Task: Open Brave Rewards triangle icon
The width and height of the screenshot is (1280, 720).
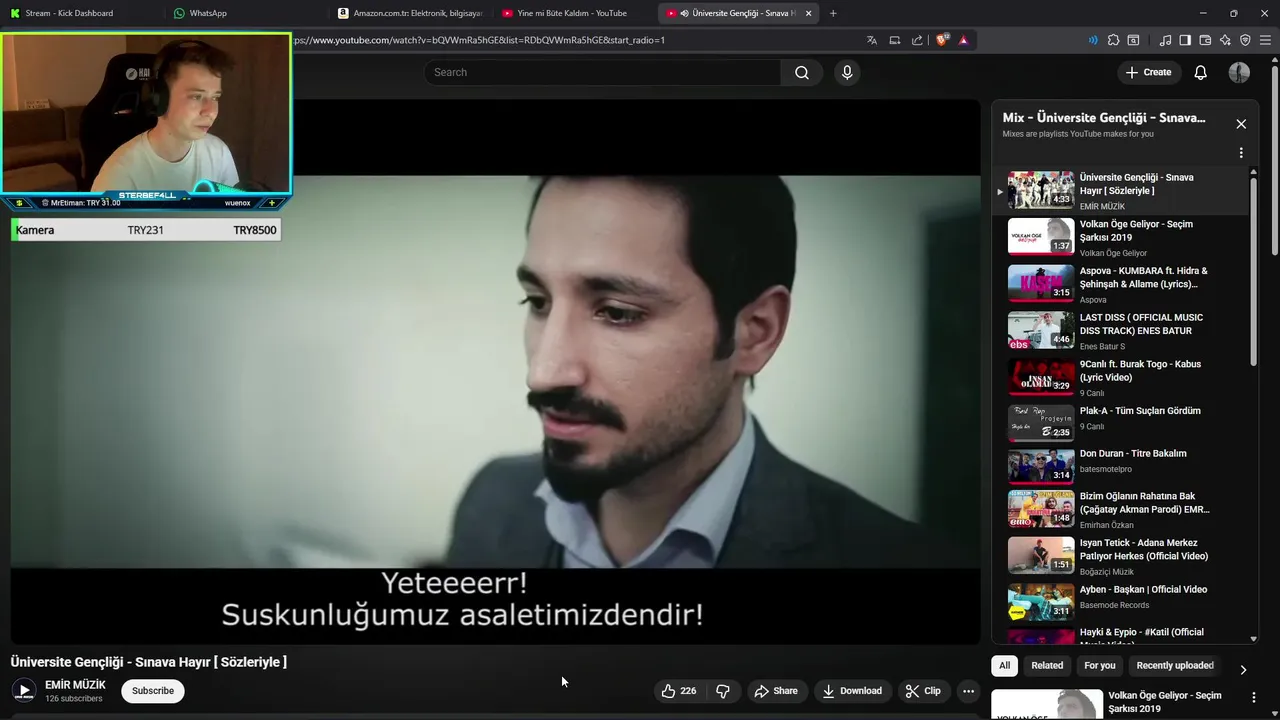Action: [963, 40]
